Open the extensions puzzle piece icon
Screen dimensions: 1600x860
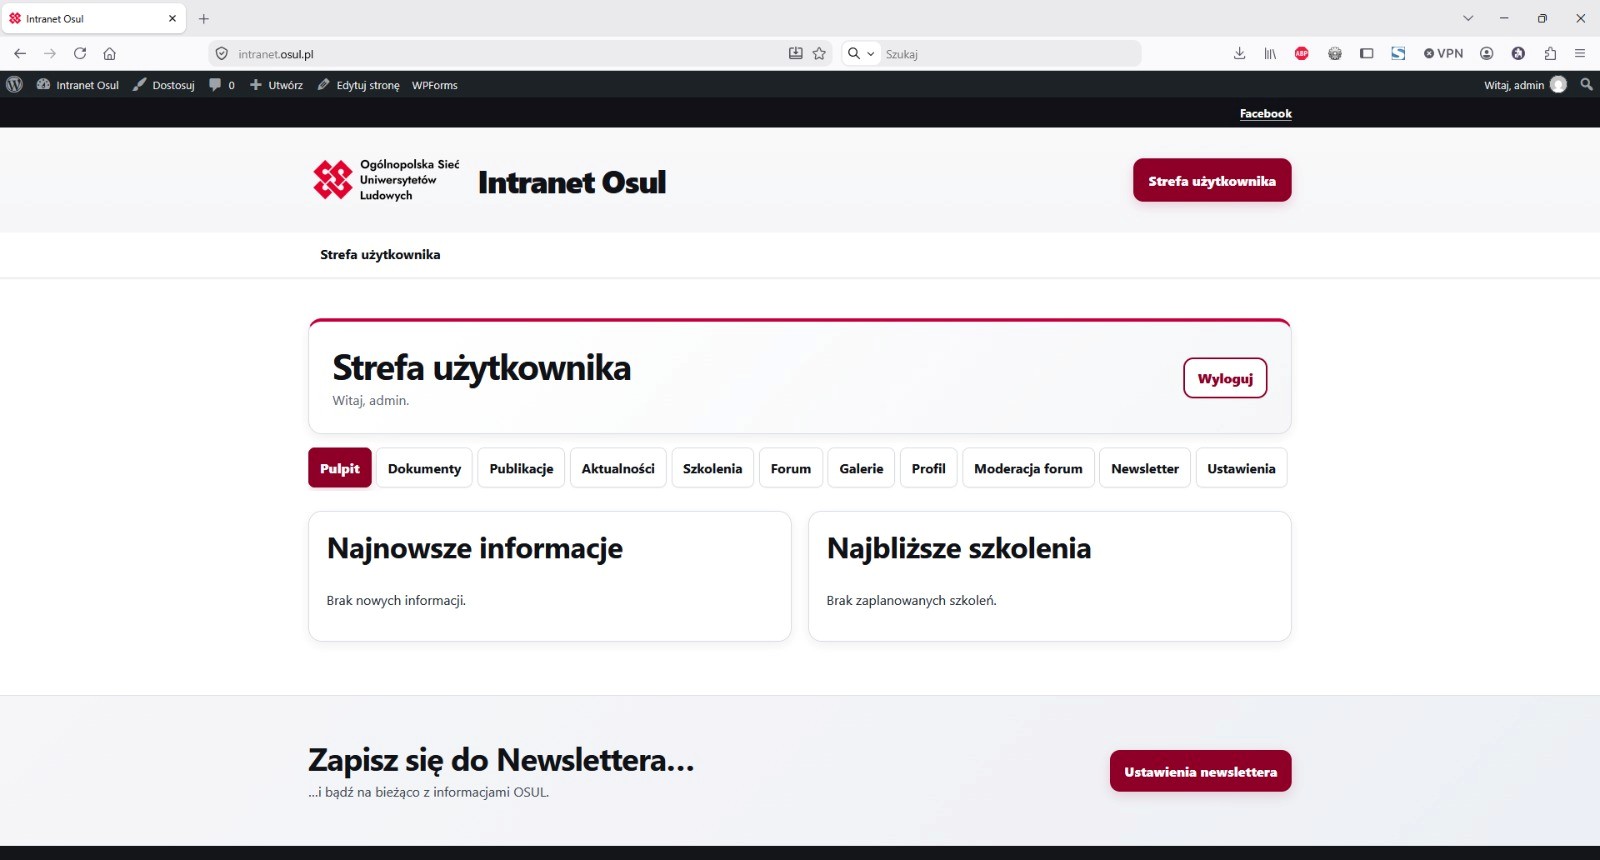pos(1550,54)
